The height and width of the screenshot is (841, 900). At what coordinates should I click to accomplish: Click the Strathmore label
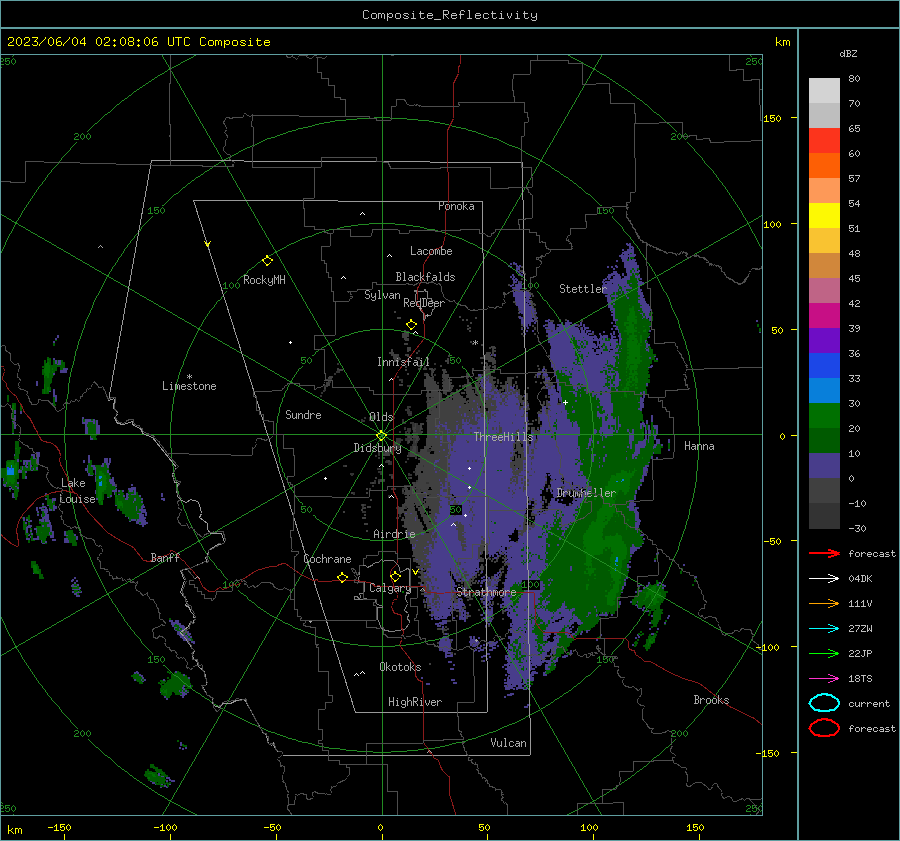coord(486,592)
